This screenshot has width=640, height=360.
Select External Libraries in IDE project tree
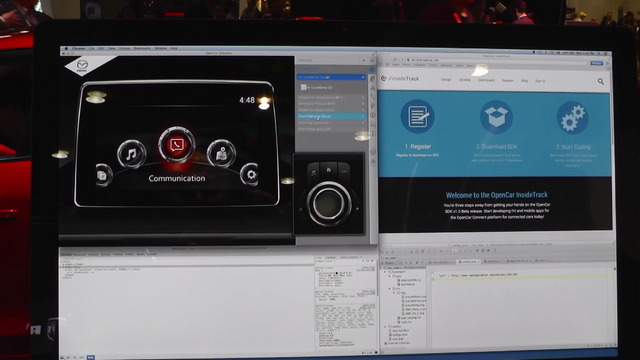(x=397, y=343)
